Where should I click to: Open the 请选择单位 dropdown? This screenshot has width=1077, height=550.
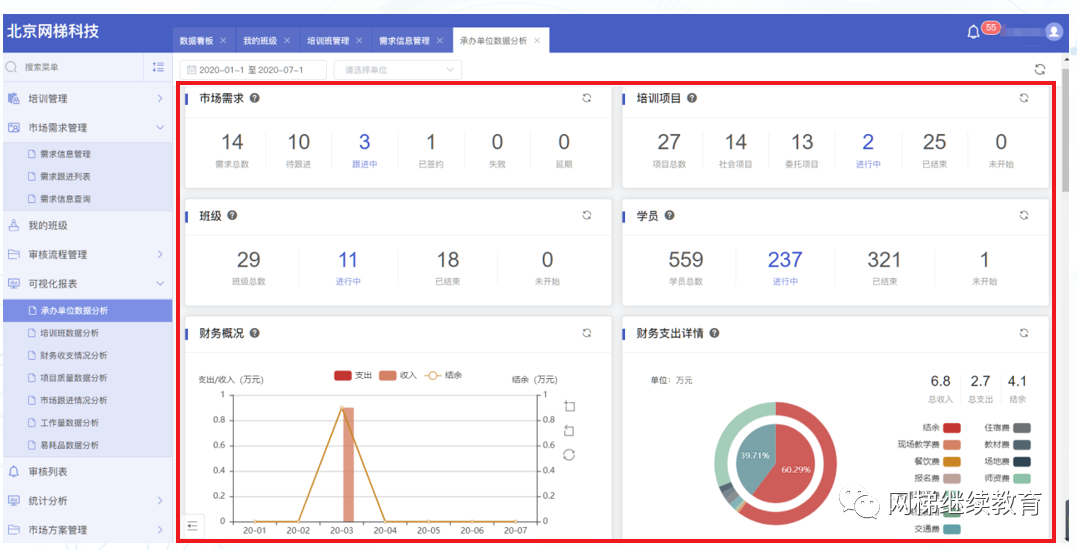click(398, 70)
